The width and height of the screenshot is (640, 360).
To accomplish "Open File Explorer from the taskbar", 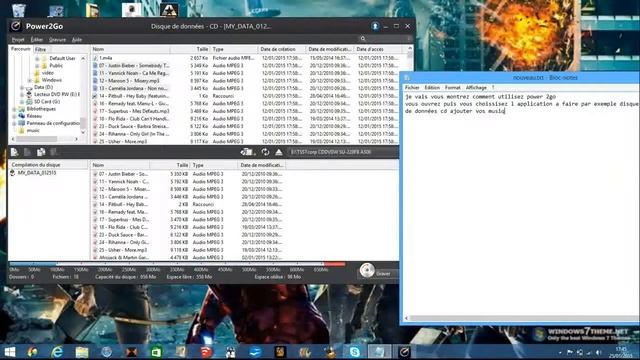I will click(82, 352).
